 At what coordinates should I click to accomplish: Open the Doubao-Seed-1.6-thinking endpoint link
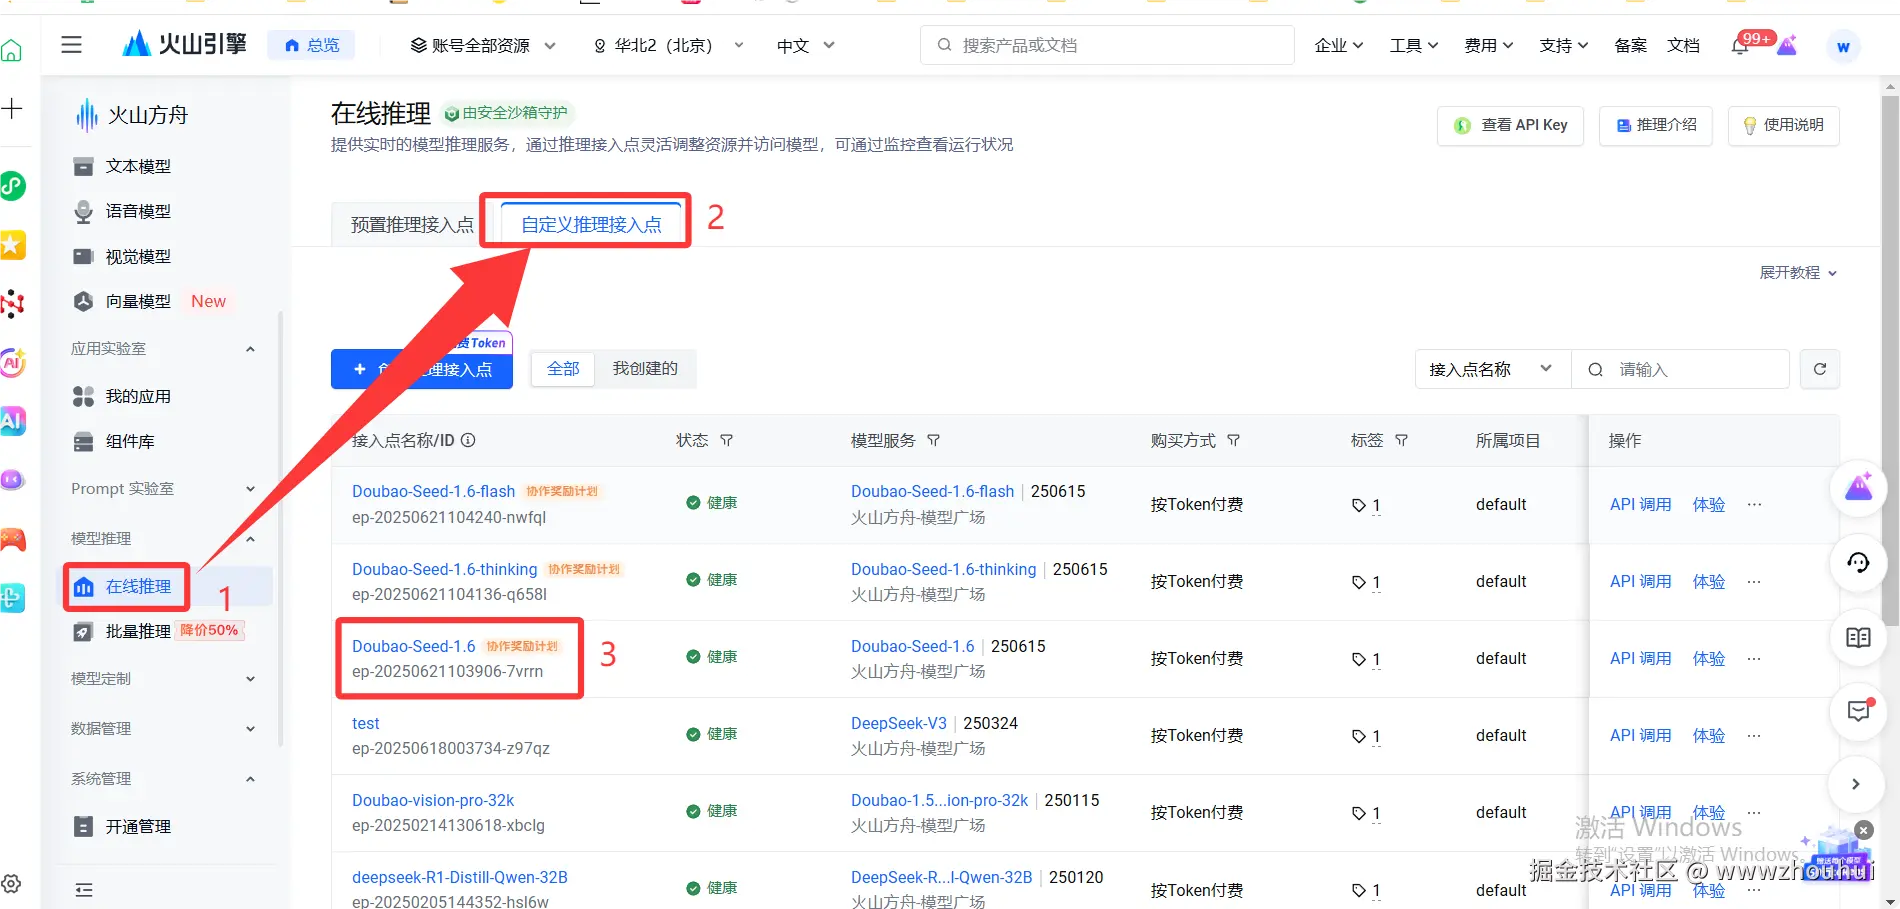tap(444, 569)
